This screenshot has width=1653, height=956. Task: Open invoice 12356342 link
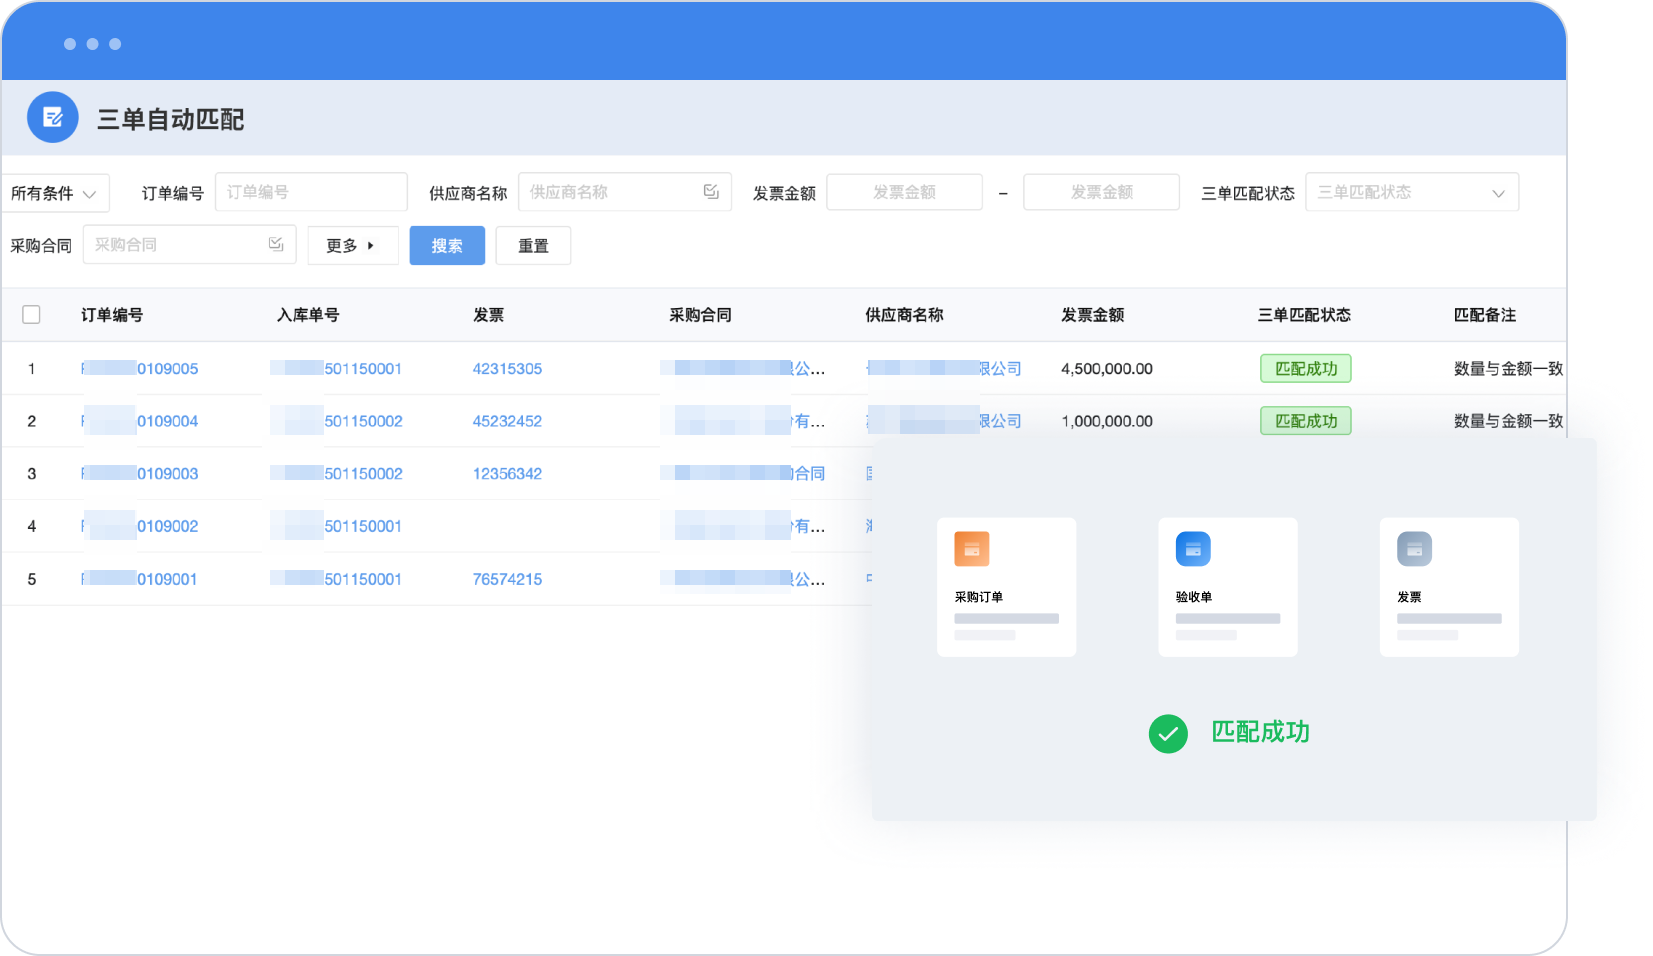[507, 474]
